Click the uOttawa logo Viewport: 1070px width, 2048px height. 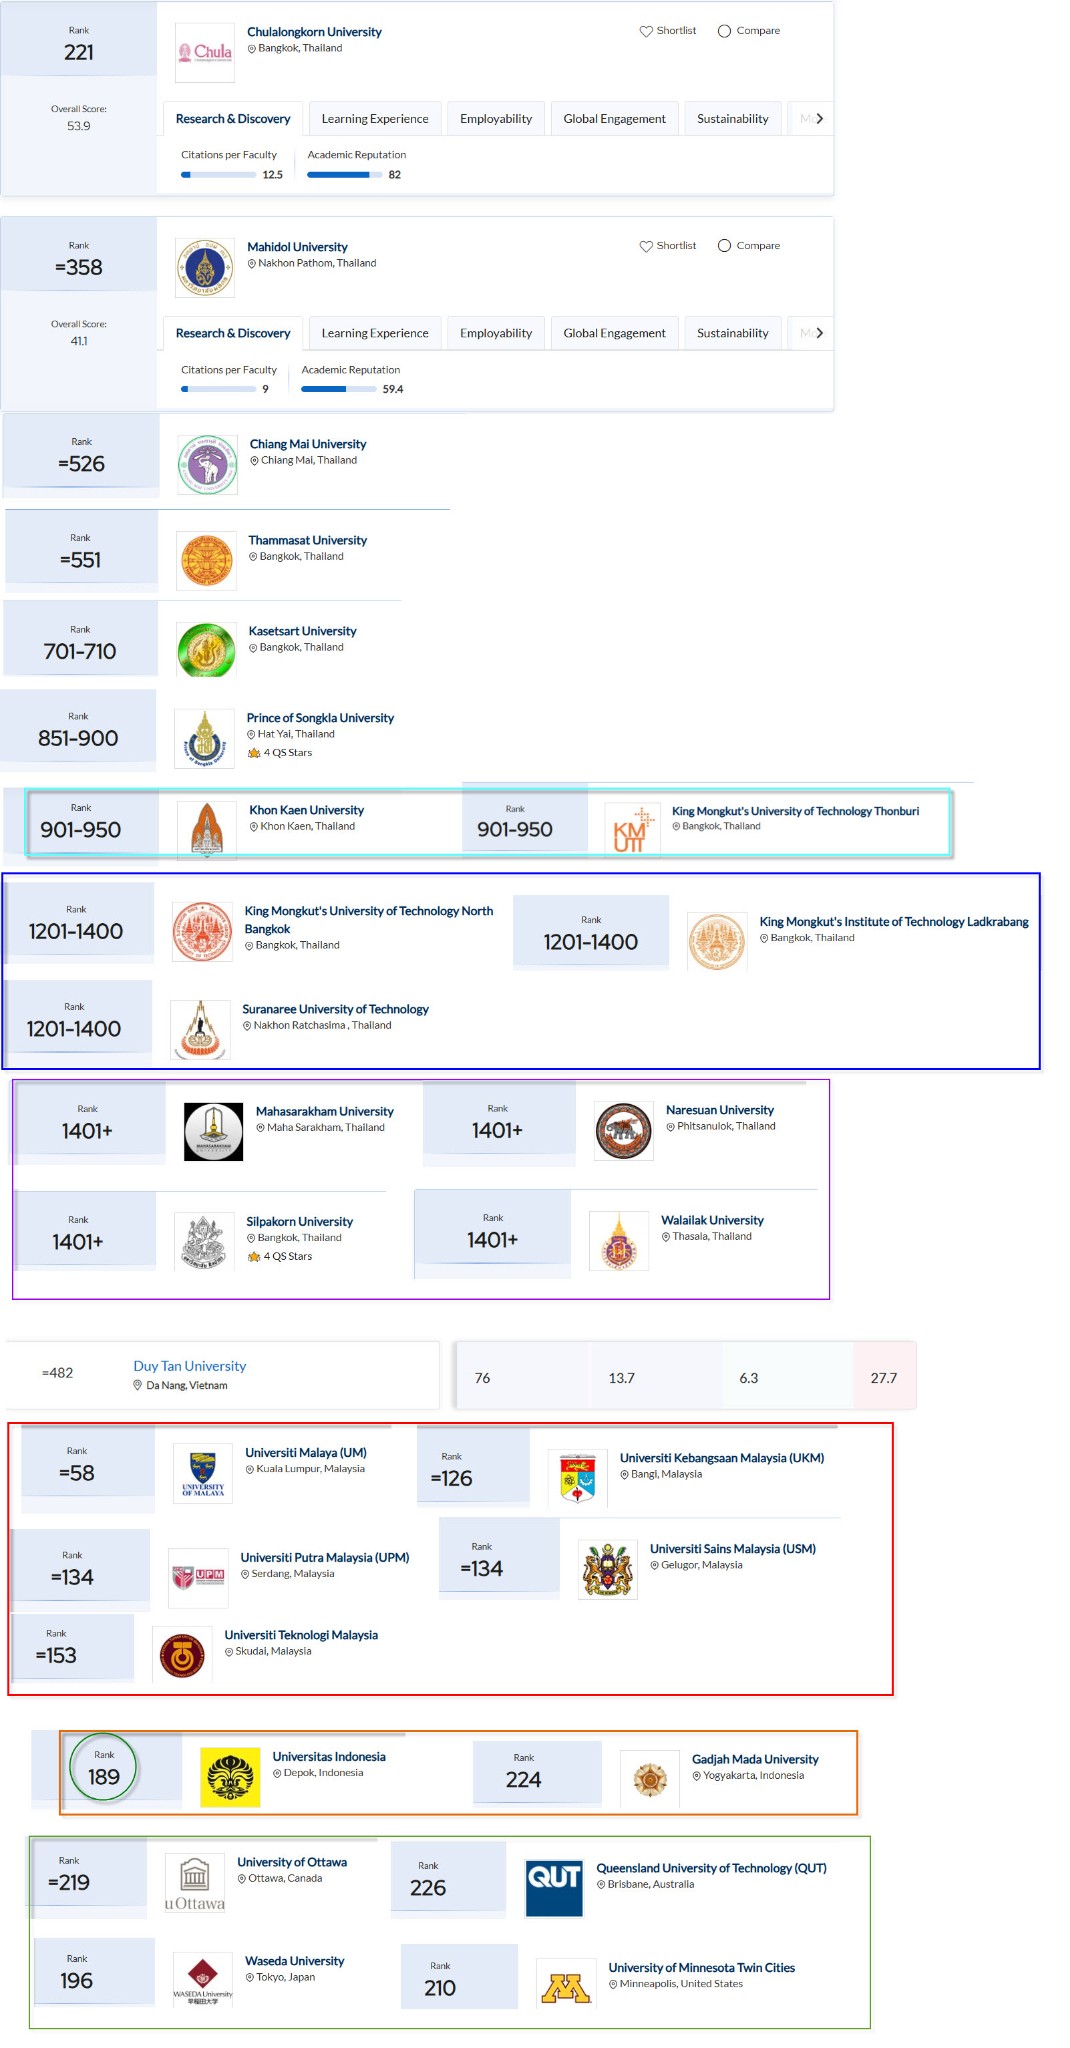coord(195,1883)
